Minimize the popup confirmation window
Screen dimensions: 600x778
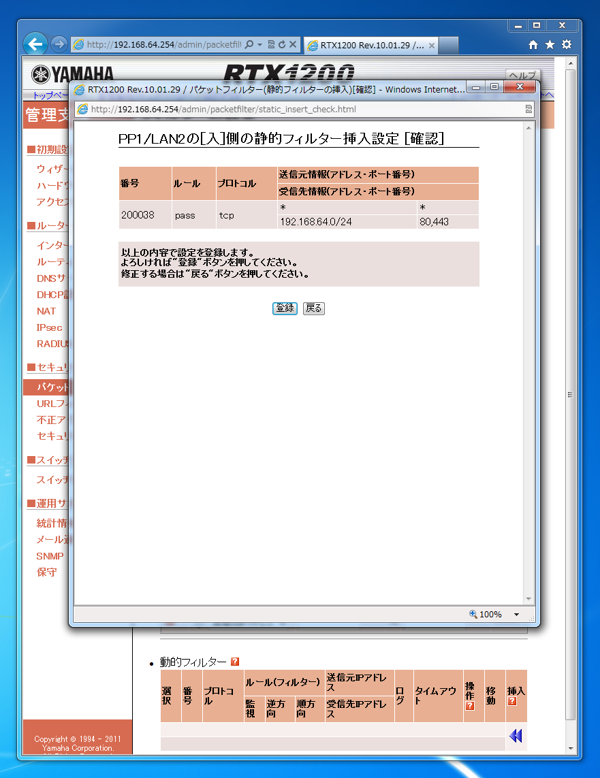(476, 87)
